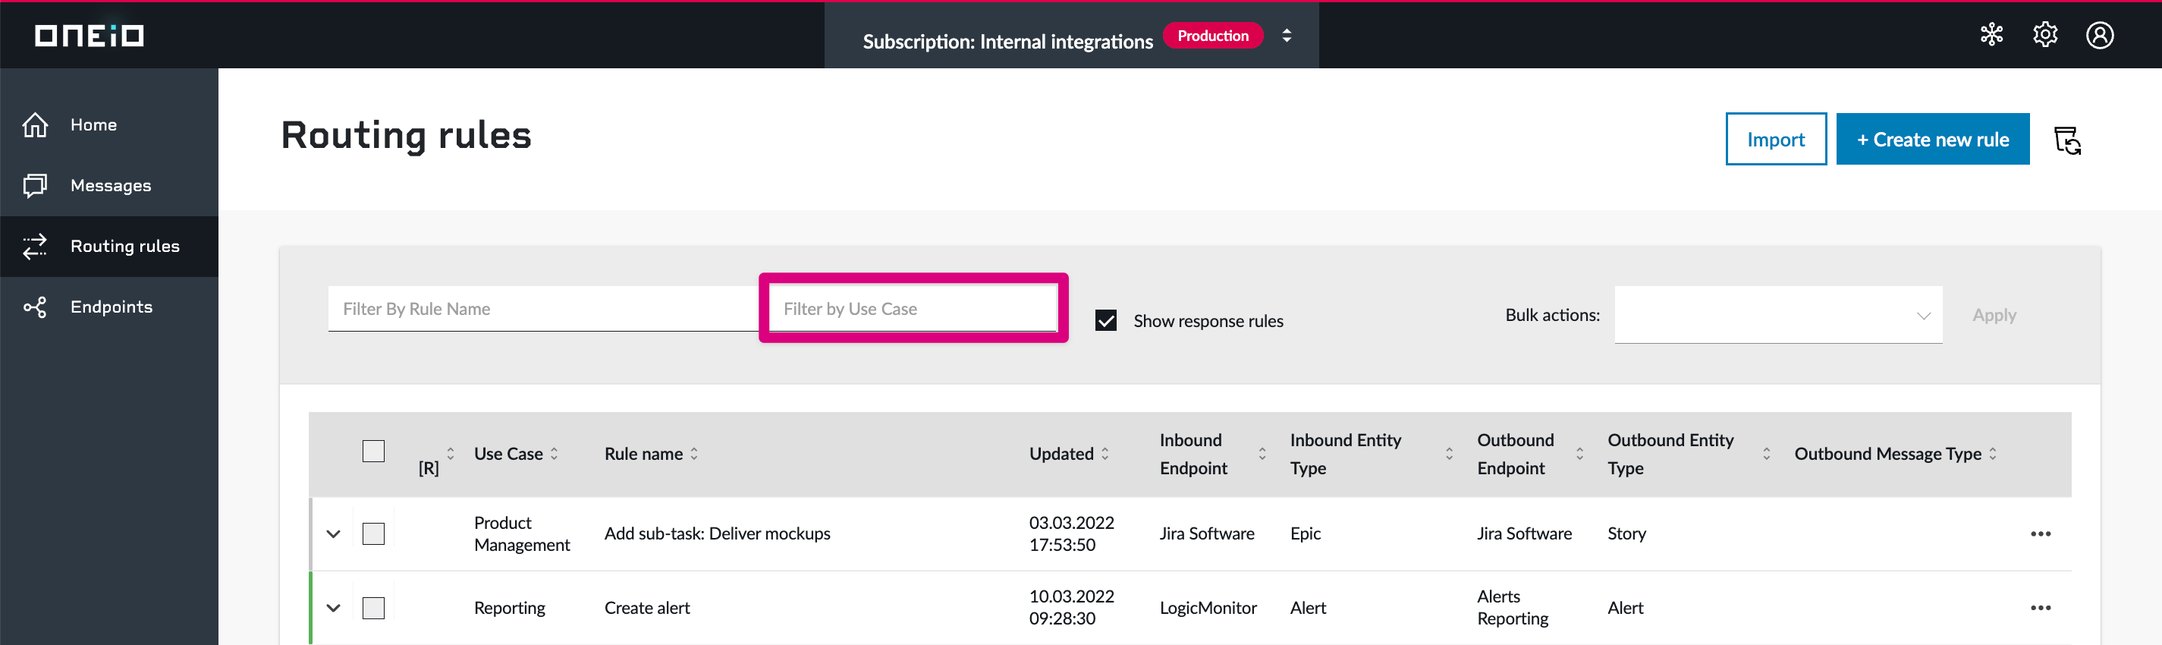This screenshot has width=2162, height=645.
Task: Click 'Reporting' use case cell
Action: (x=510, y=608)
